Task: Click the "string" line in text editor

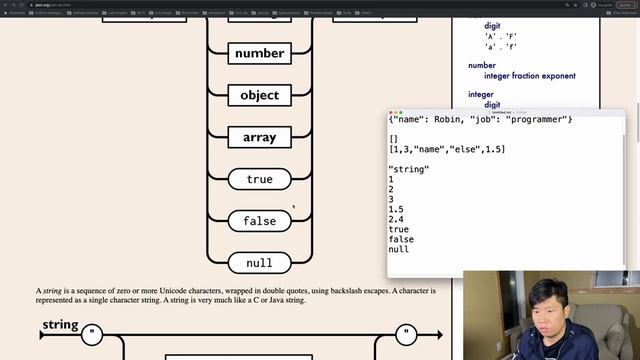Action: [409, 169]
